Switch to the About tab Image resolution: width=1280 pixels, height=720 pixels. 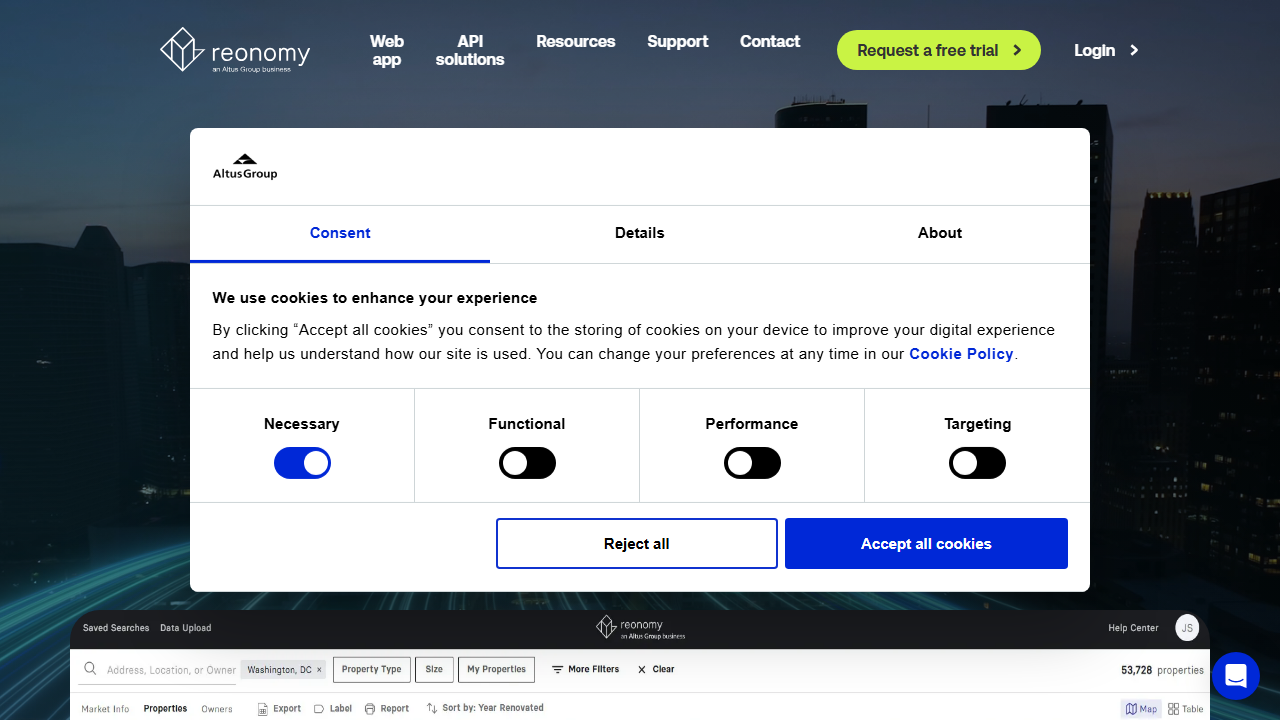point(940,234)
